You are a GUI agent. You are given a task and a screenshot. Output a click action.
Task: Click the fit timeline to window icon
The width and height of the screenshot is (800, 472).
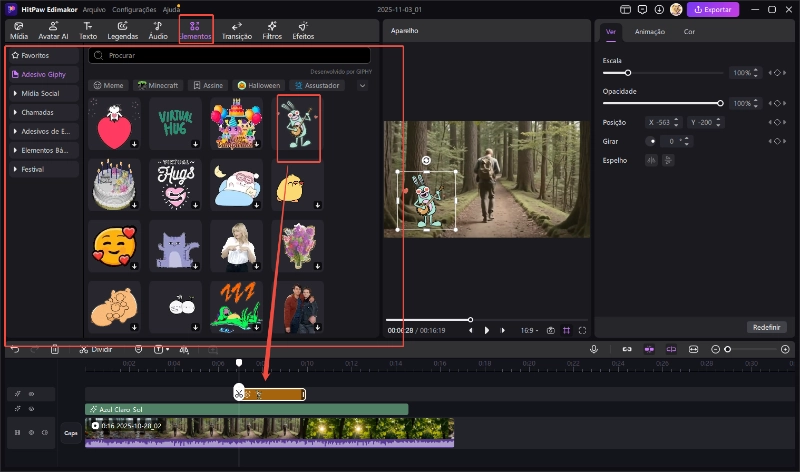[x=693, y=350]
